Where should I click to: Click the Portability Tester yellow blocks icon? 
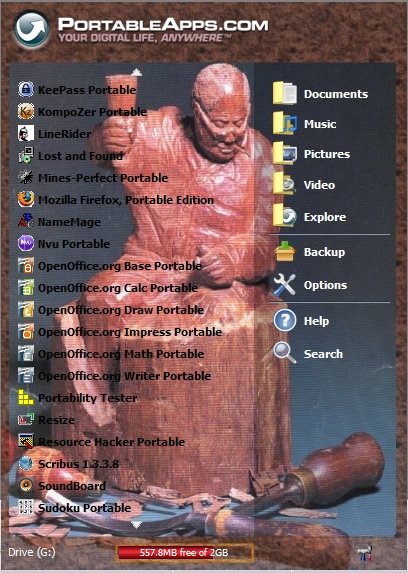(26, 398)
